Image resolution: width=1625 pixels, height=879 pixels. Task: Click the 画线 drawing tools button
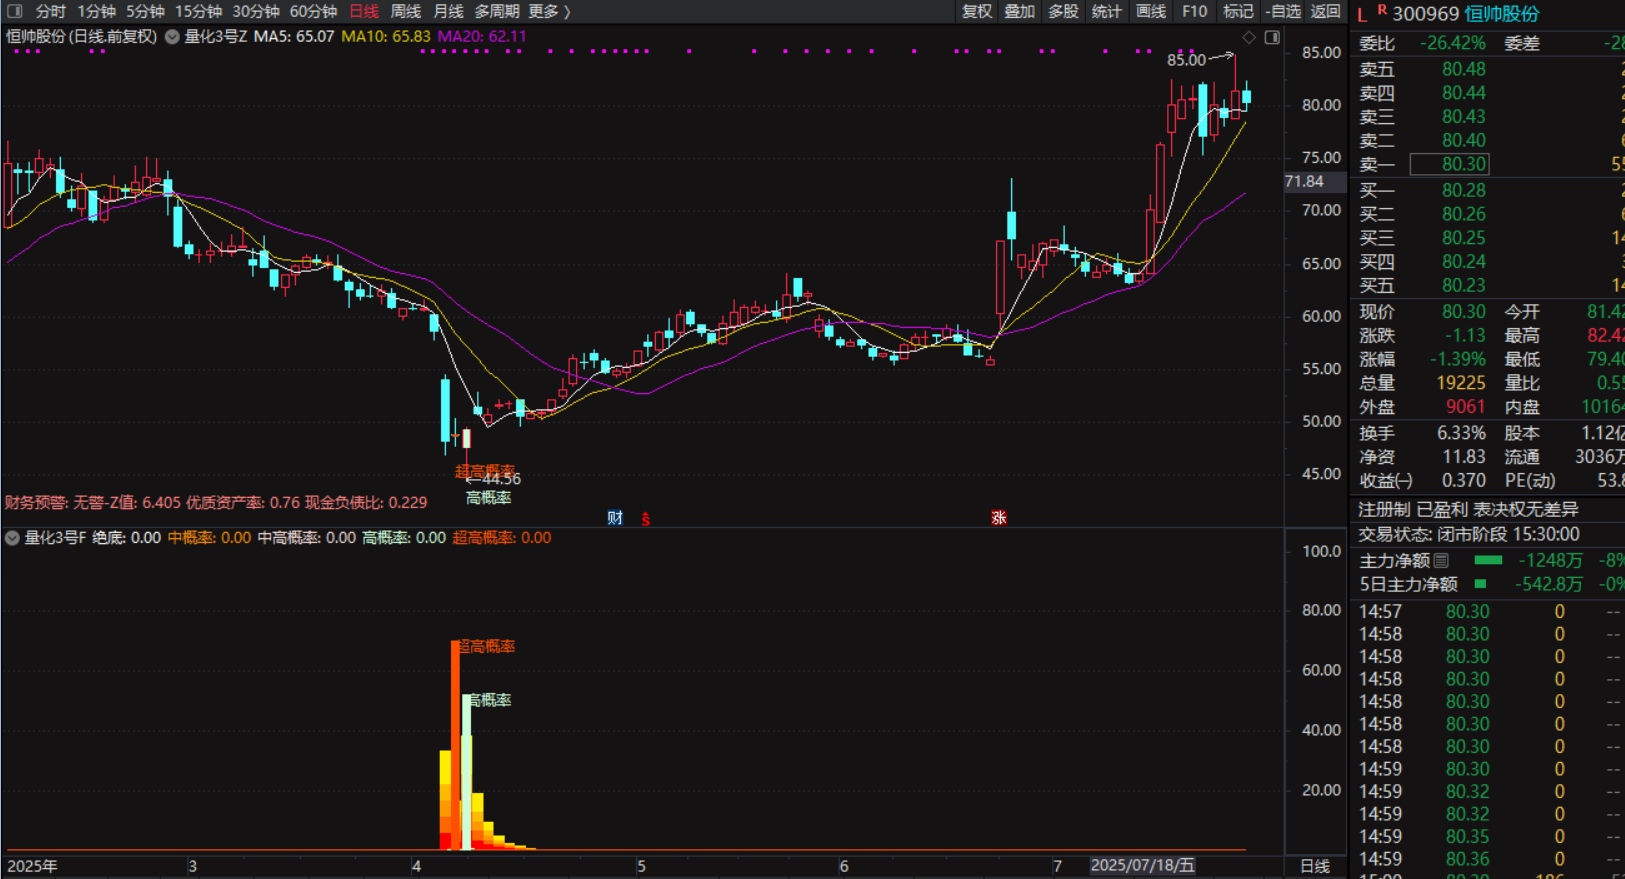pyautogui.click(x=1151, y=11)
